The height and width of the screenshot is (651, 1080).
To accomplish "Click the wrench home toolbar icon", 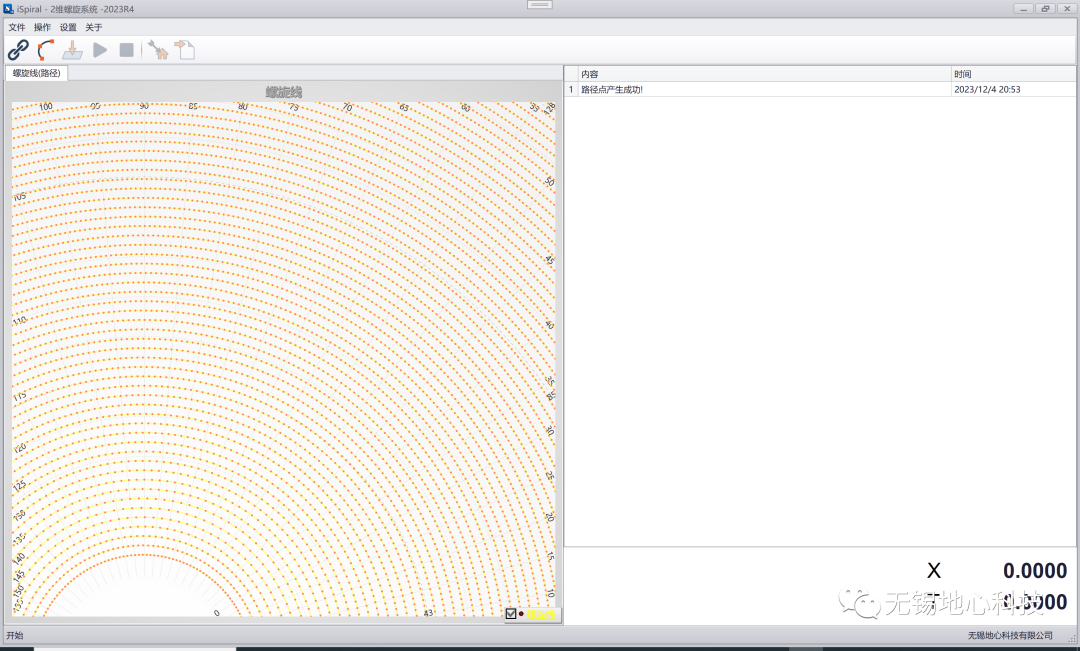I will [157, 50].
